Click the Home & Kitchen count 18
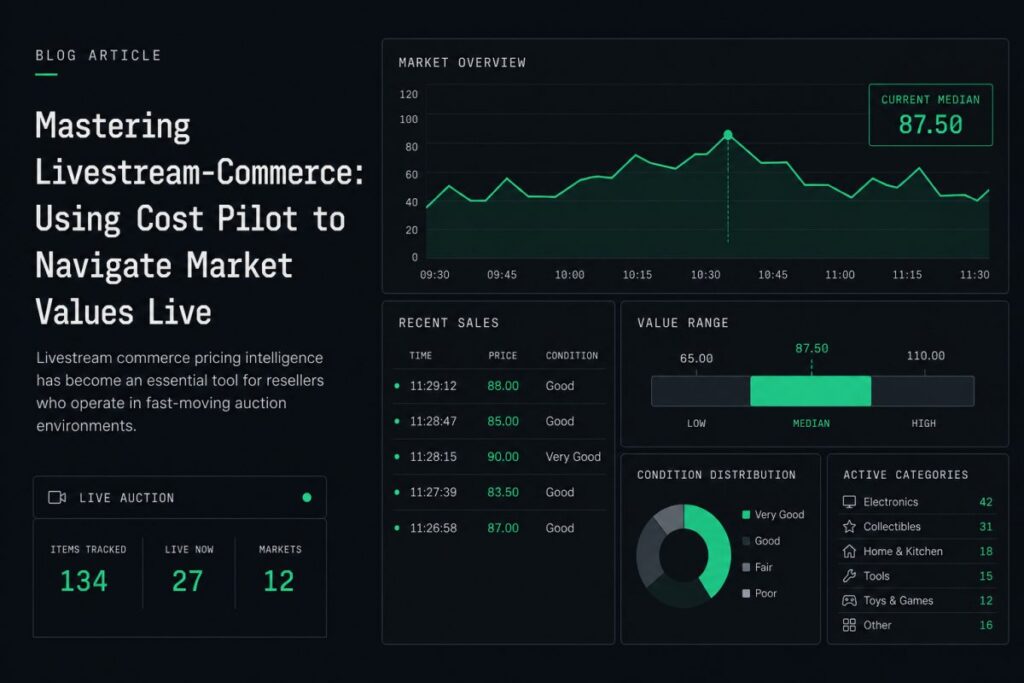Screen dimensions: 1024x683 pos(985,551)
